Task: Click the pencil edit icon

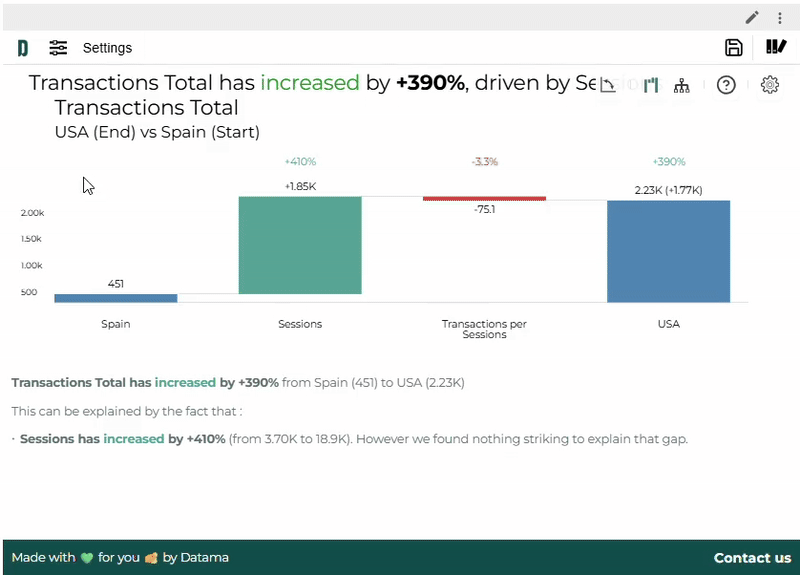Action: [752, 18]
